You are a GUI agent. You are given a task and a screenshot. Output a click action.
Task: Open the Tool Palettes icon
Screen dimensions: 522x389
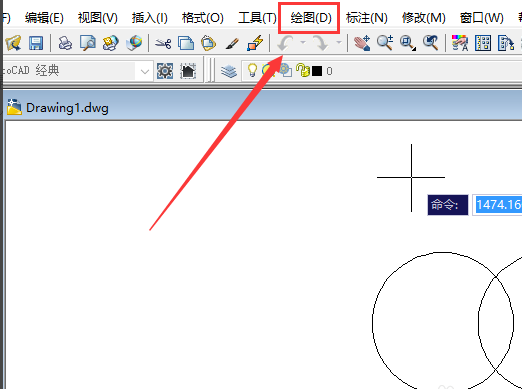coord(506,43)
